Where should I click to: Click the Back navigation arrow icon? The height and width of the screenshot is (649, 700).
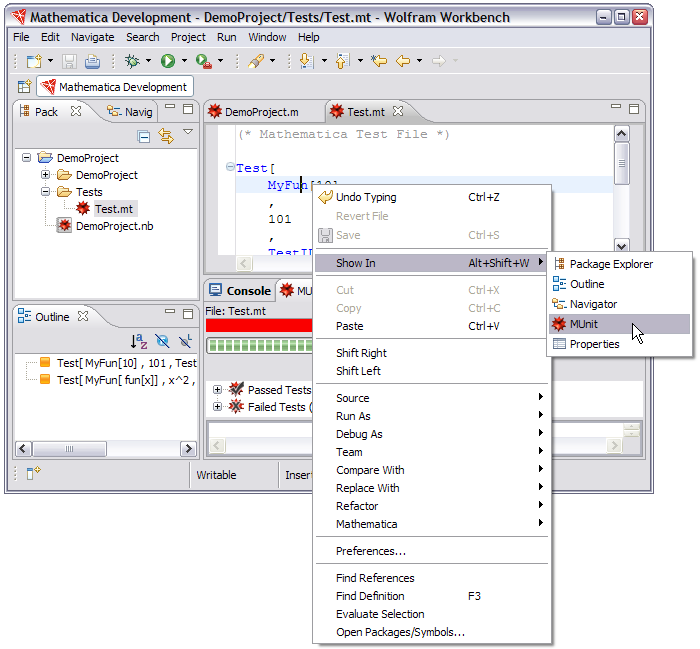(403, 60)
